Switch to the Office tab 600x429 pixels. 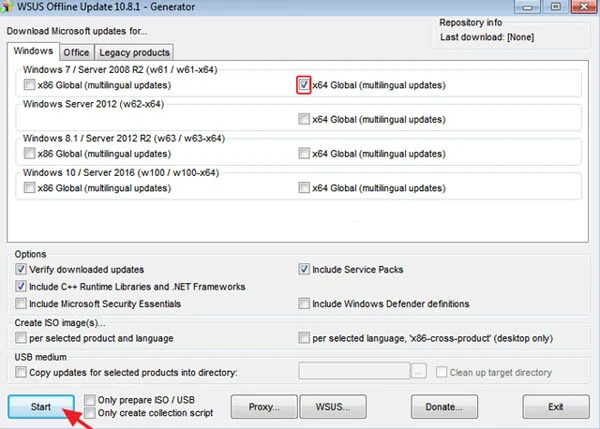pos(77,52)
